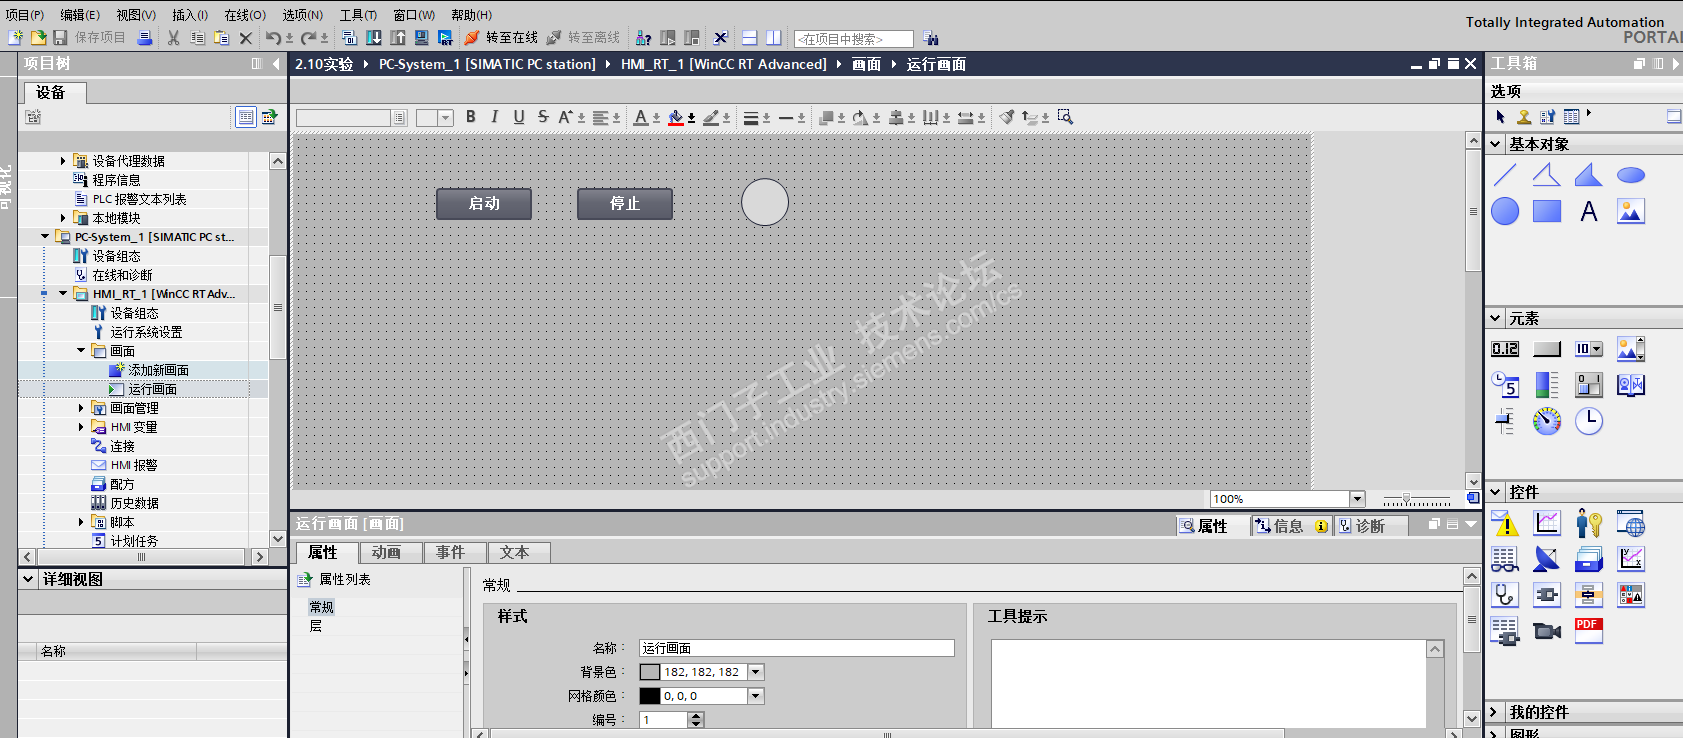Screen dimensions: 1683x738
Task: Expand the 画面管理 tree node
Action: (81, 408)
